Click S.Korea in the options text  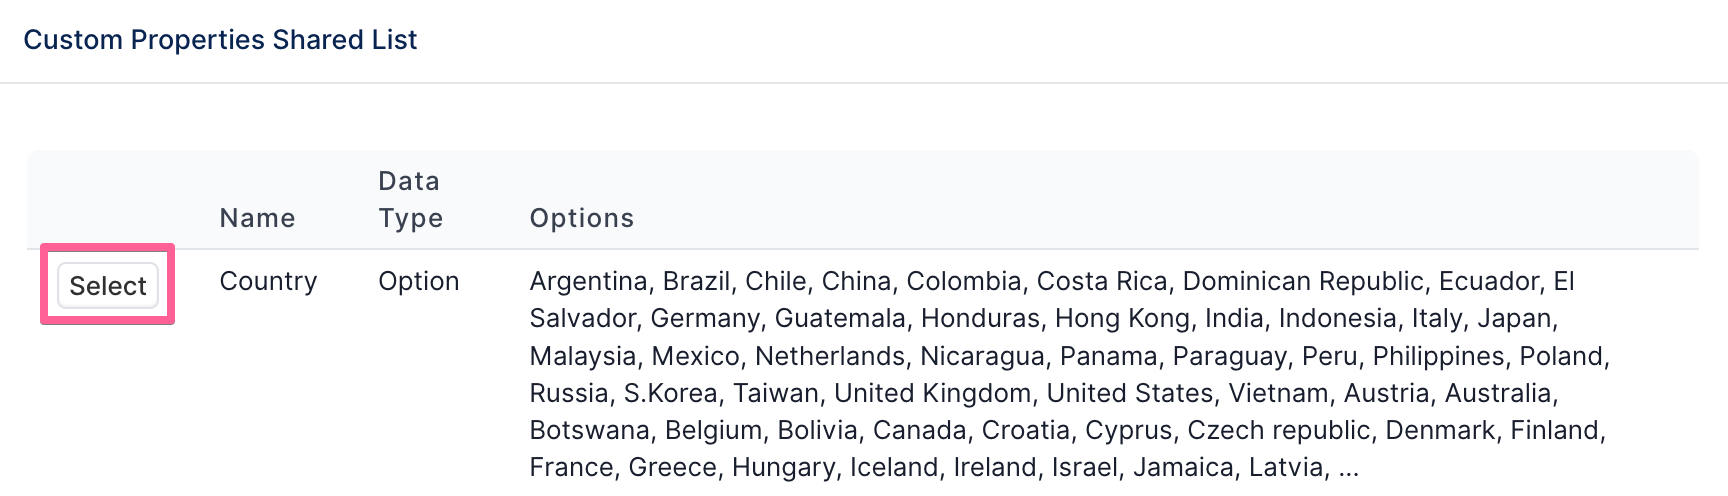[670, 393]
